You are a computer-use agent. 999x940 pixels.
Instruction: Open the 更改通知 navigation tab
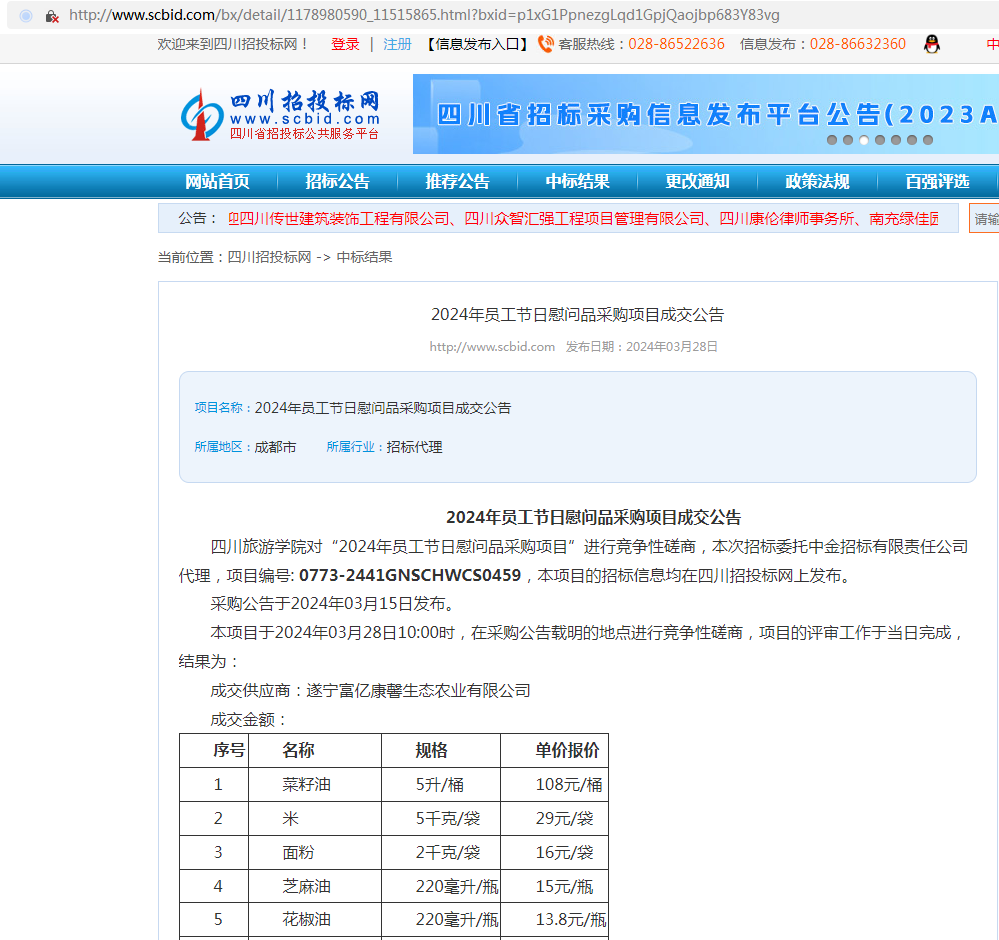(x=698, y=182)
